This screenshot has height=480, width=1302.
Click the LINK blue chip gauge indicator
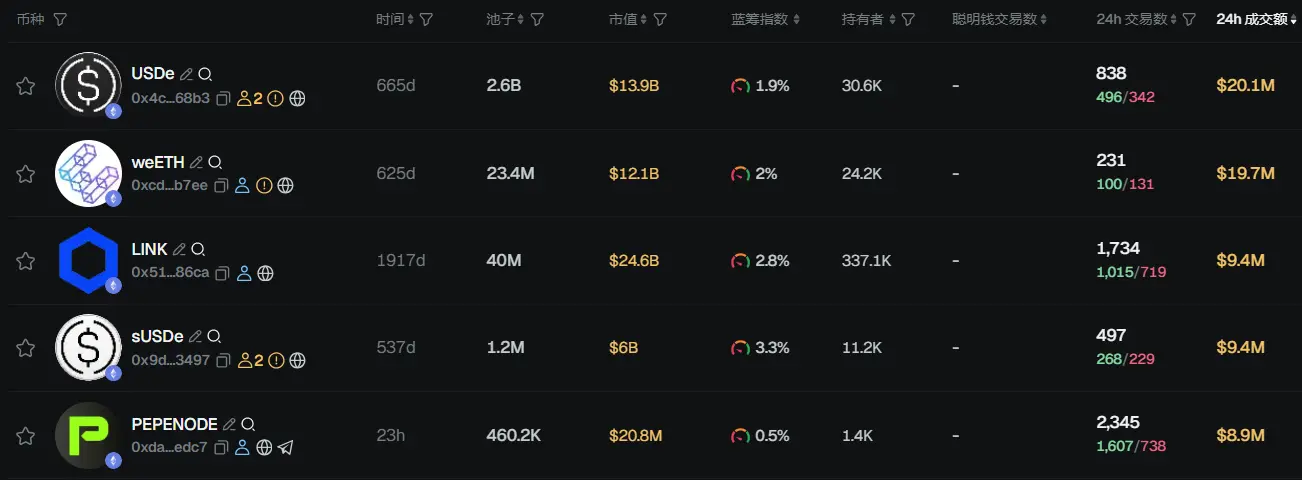pos(741,261)
